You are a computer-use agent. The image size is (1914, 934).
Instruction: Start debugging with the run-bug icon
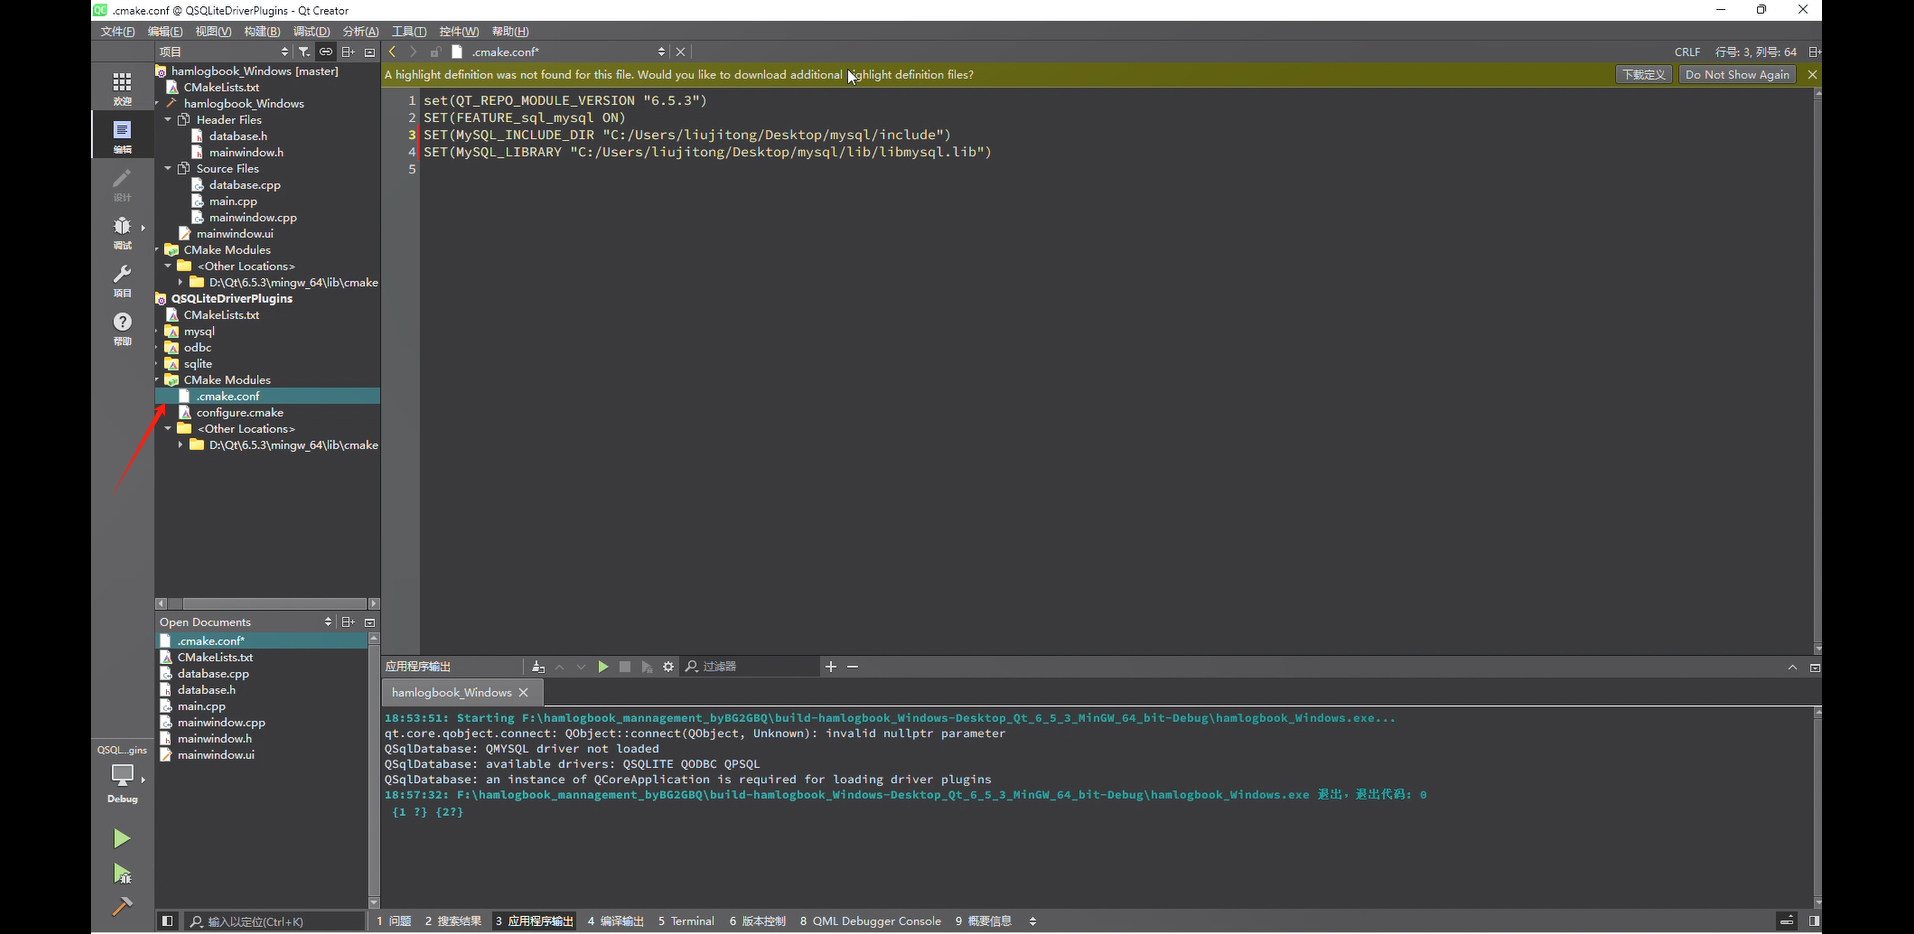point(122,874)
